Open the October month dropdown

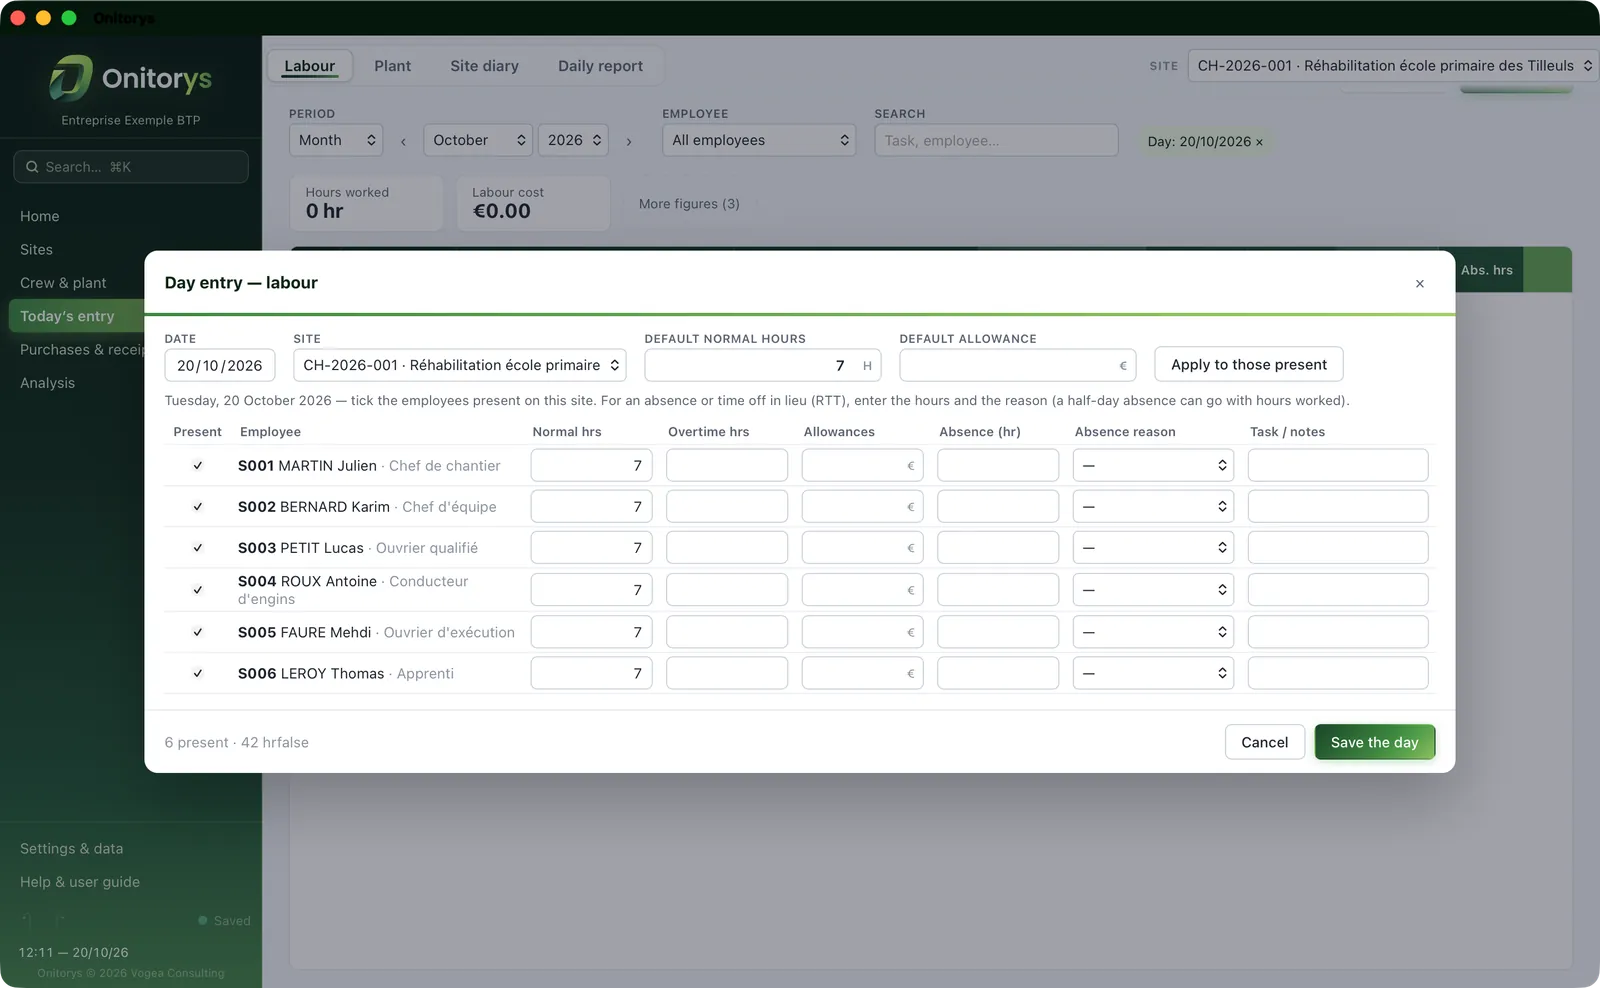coord(478,140)
